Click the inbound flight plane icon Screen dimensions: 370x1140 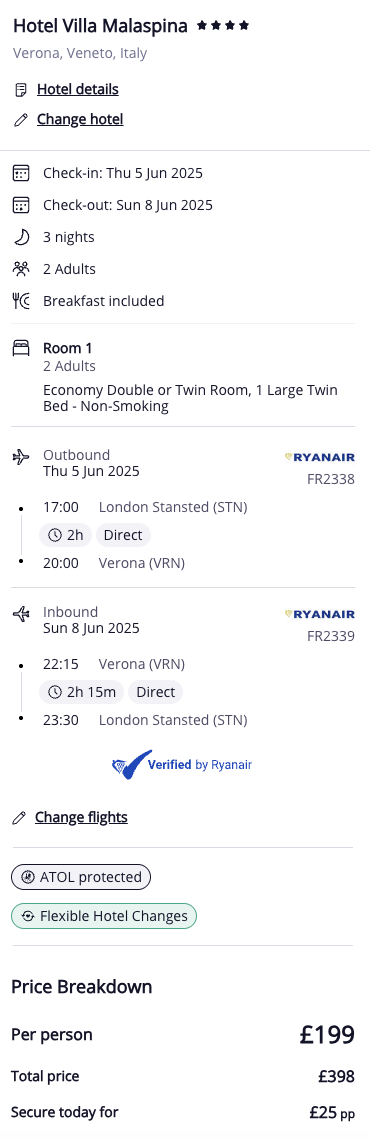tap(21, 614)
